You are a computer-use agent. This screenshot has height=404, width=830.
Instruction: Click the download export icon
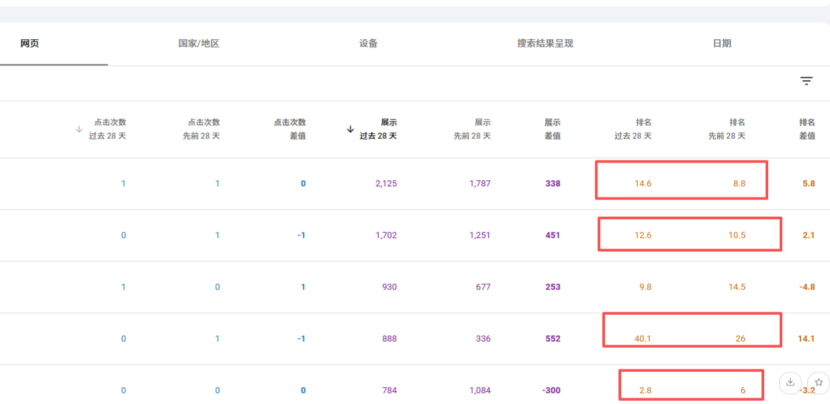(x=790, y=382)
